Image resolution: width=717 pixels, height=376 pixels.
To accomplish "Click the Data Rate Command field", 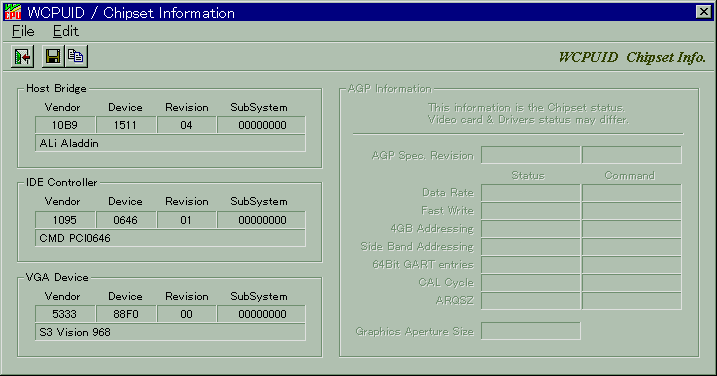I will pos(631,193).
